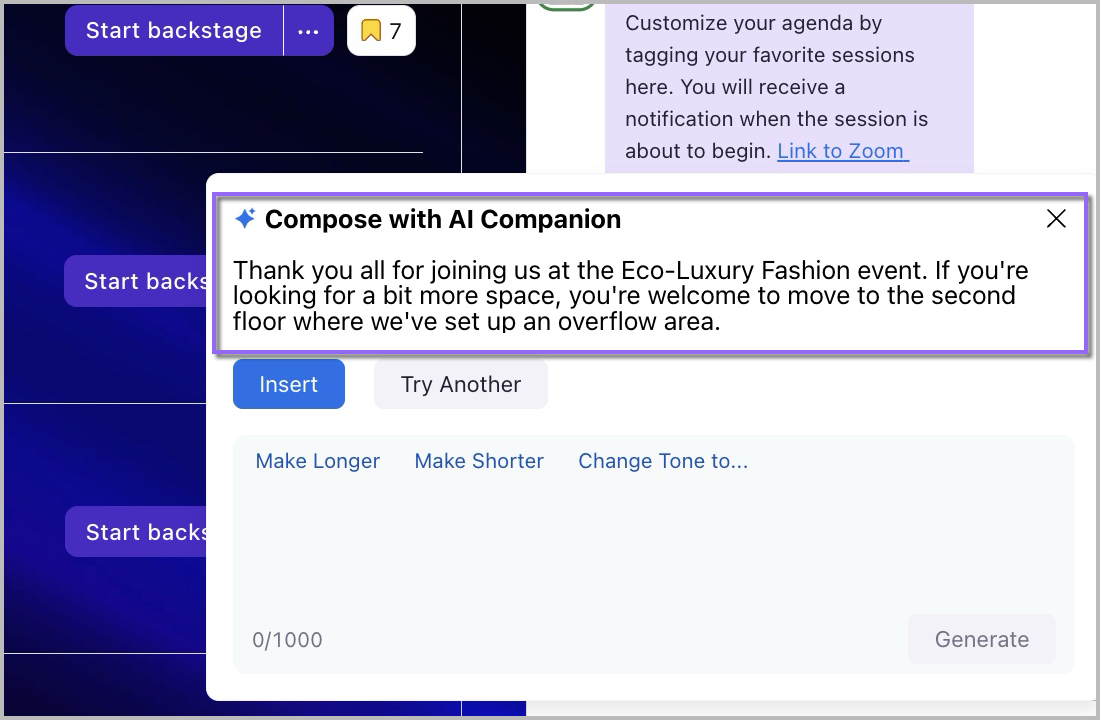
Task: Expand the Change Tone to... options
Action: 663,461
